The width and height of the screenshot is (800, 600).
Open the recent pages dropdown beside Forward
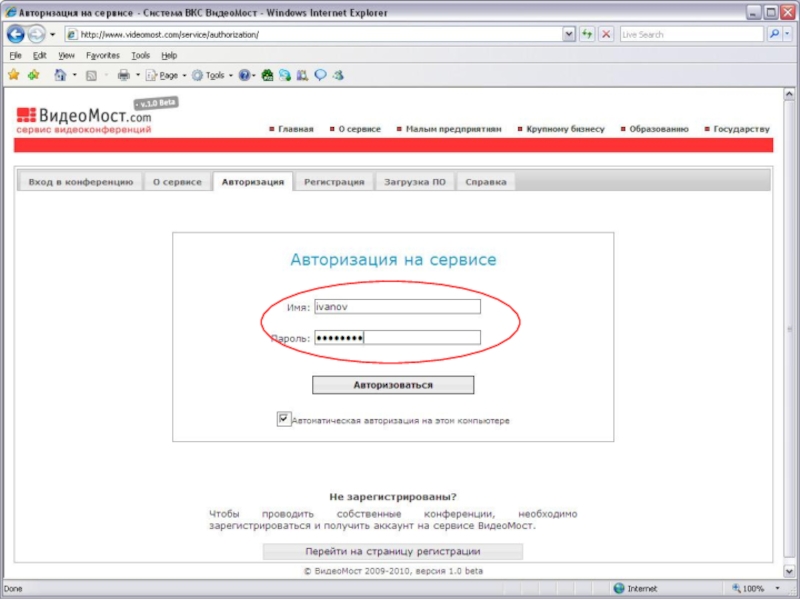click(x=52, y=35)
